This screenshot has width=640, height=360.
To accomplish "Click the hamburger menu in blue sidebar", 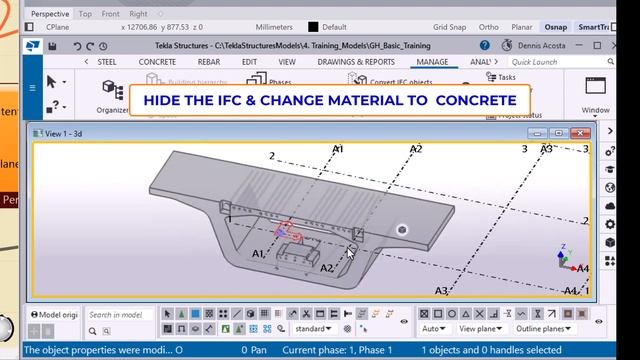I will point(33,88).
